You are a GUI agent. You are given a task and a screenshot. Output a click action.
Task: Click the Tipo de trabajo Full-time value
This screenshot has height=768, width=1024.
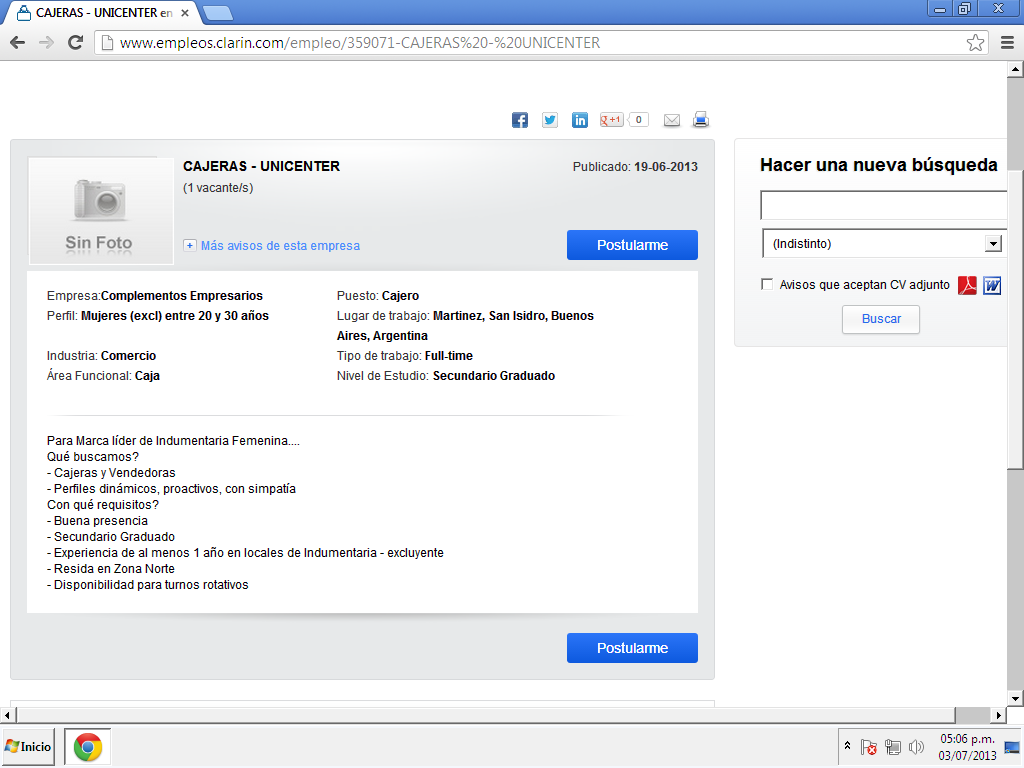449,356
